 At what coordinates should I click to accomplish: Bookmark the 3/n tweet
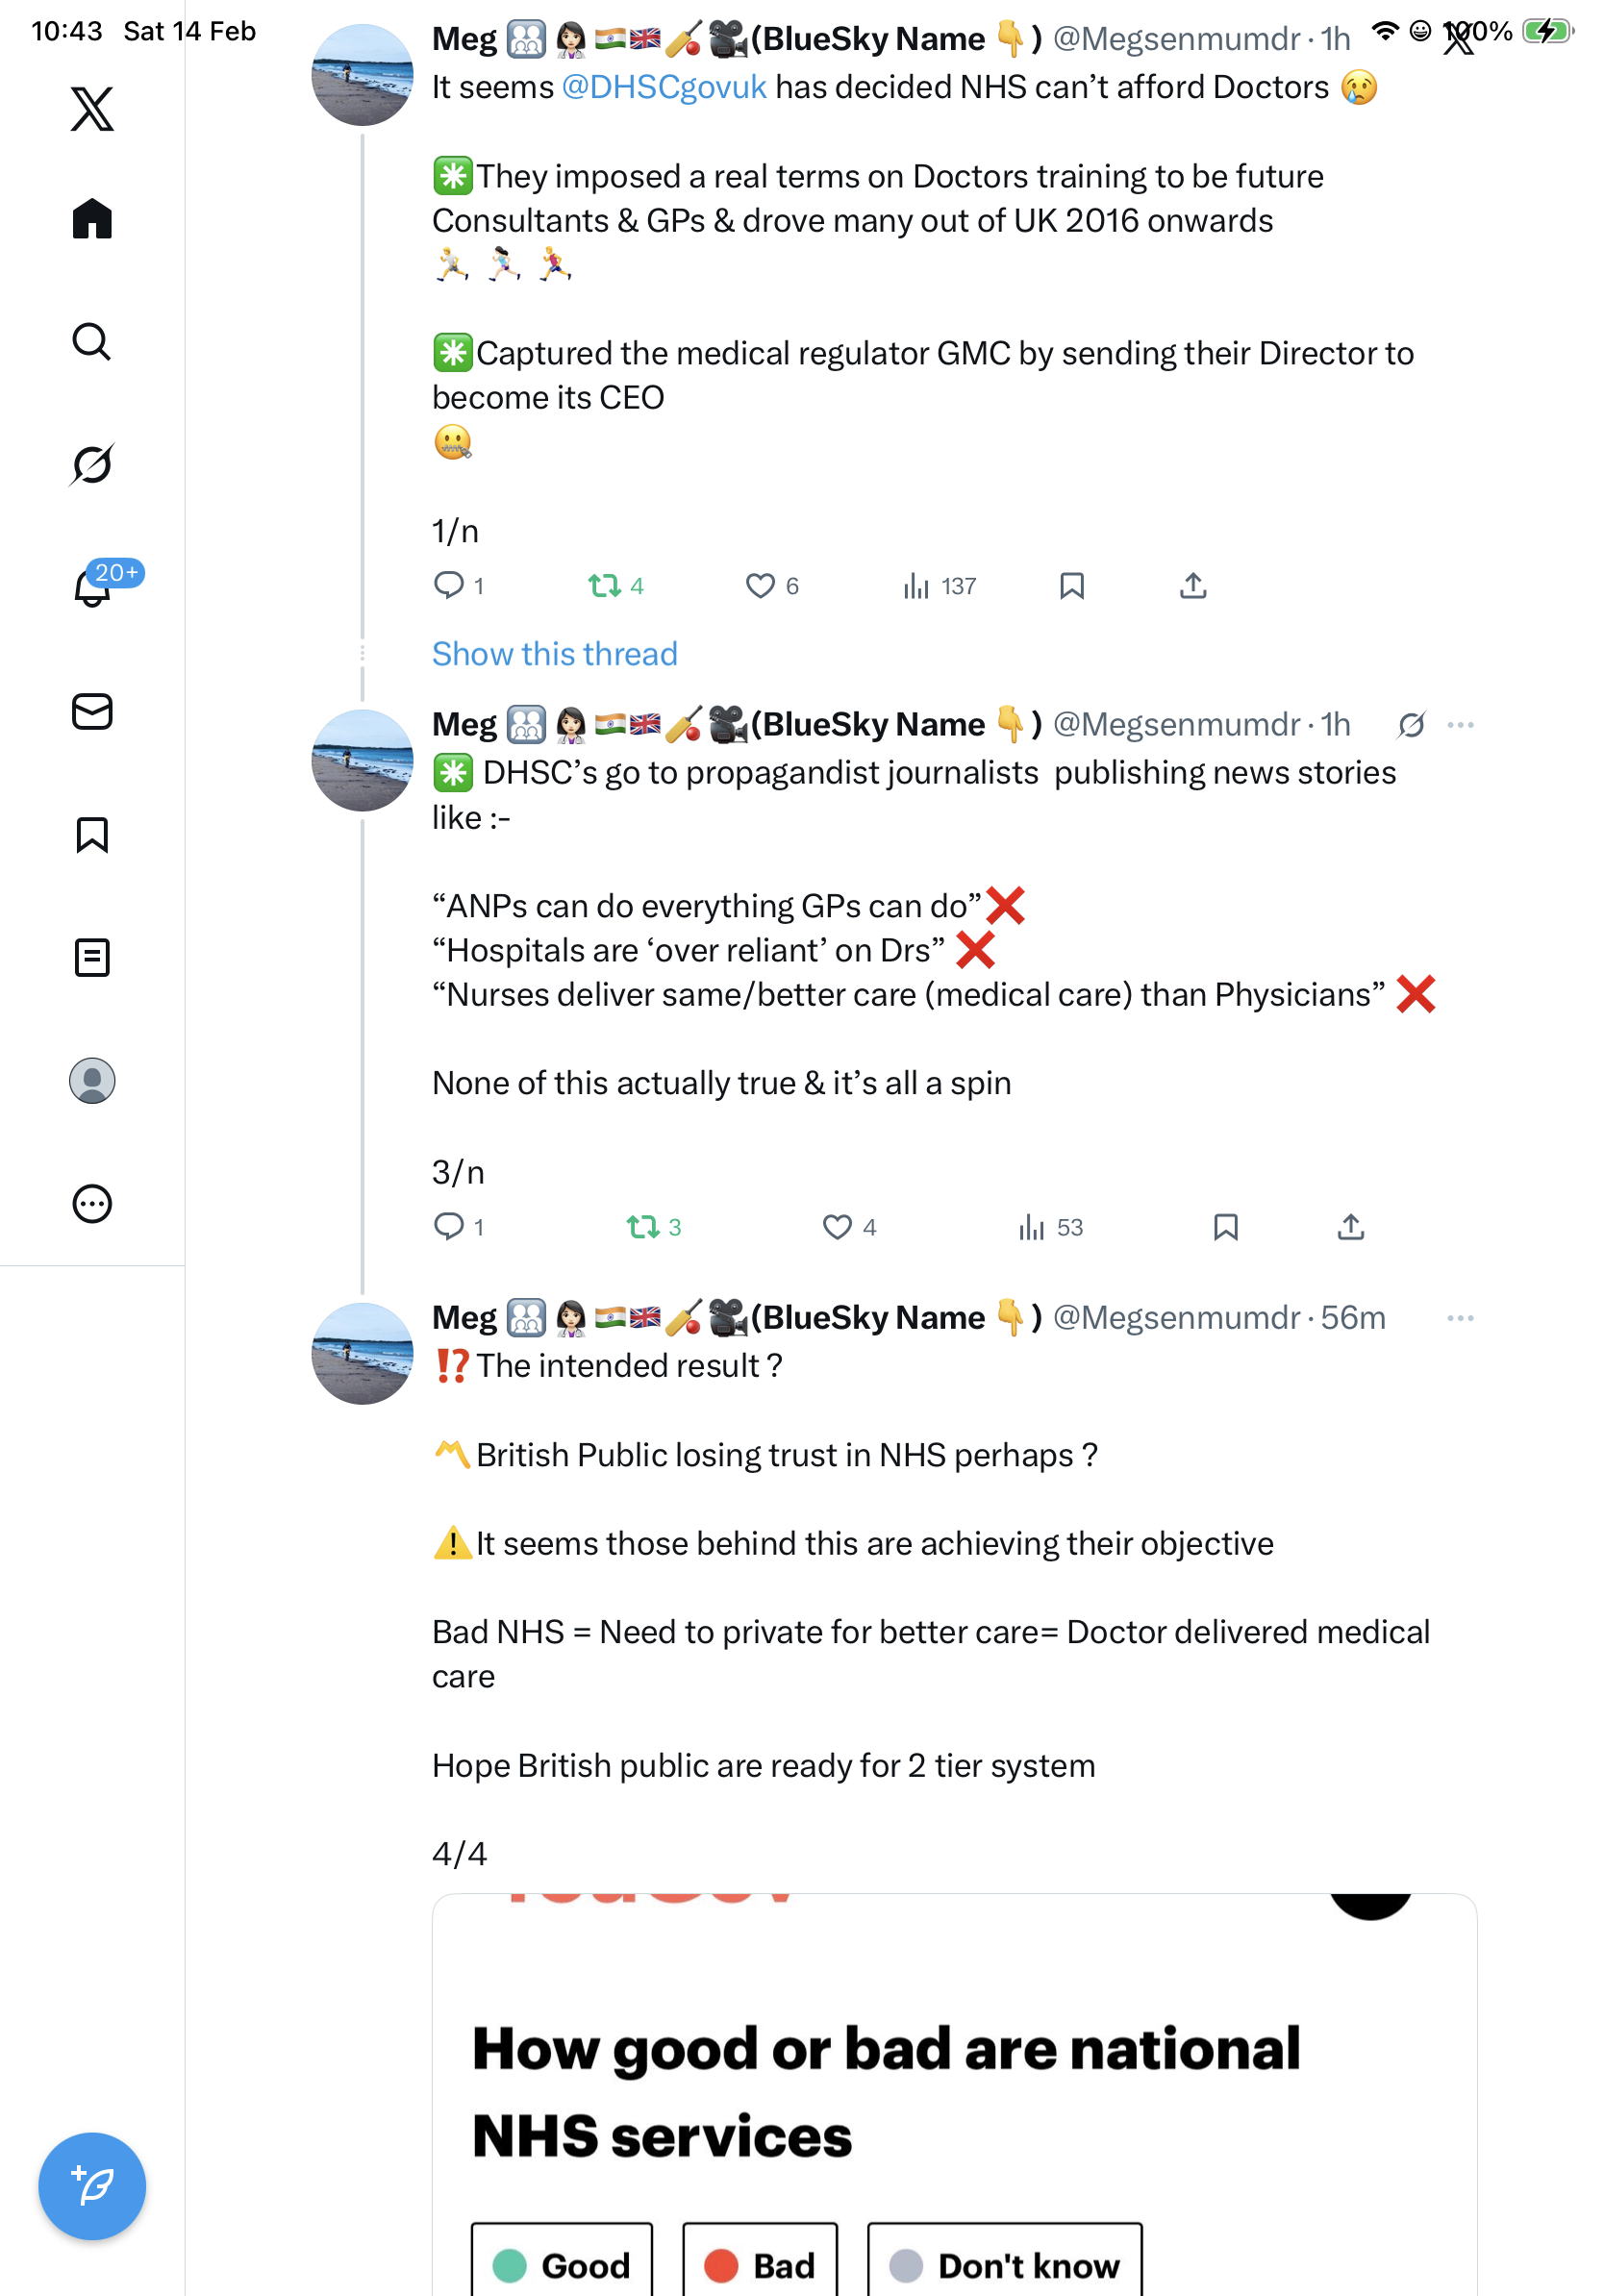click(1225, 1226)
